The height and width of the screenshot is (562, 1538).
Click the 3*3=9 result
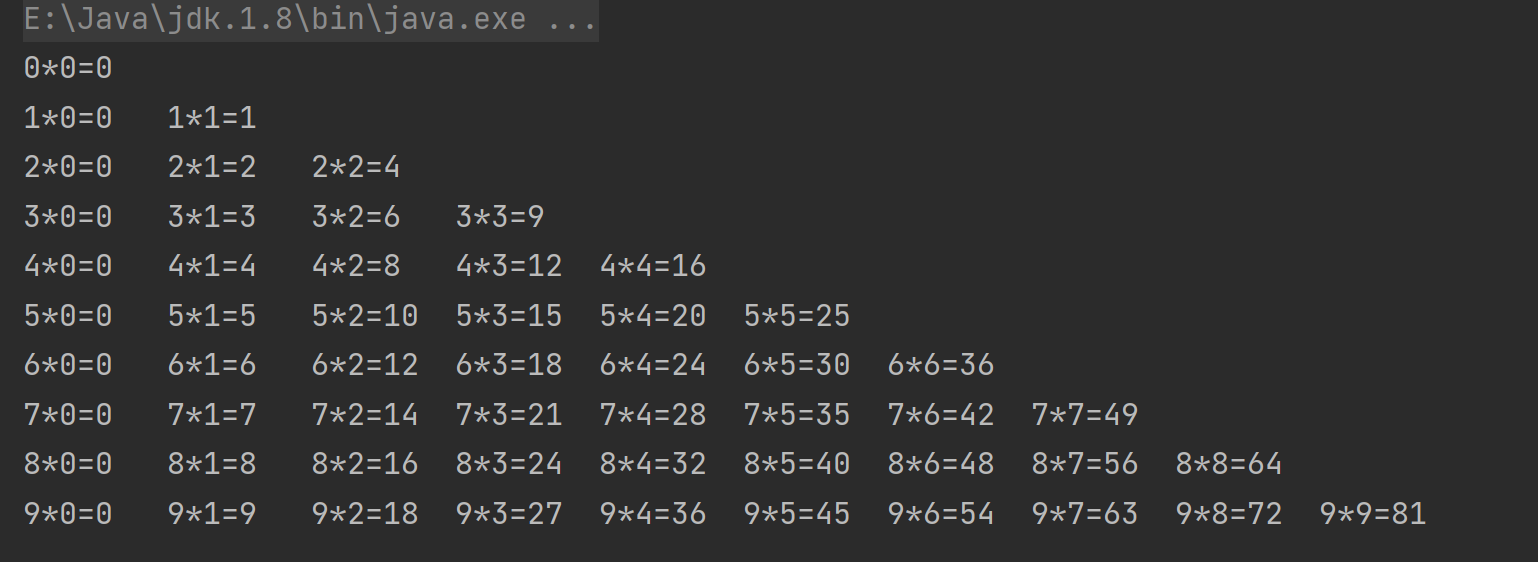(500, 217)
